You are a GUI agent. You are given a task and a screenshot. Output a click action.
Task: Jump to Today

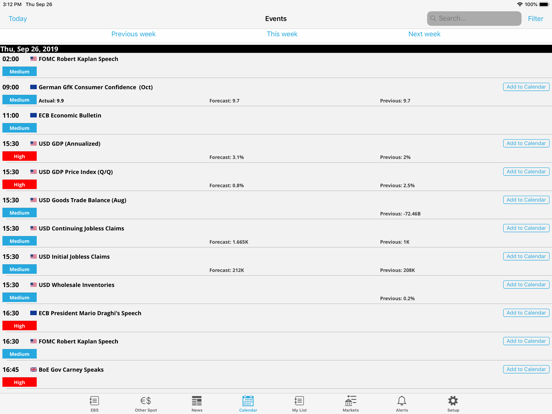(18, 19)
